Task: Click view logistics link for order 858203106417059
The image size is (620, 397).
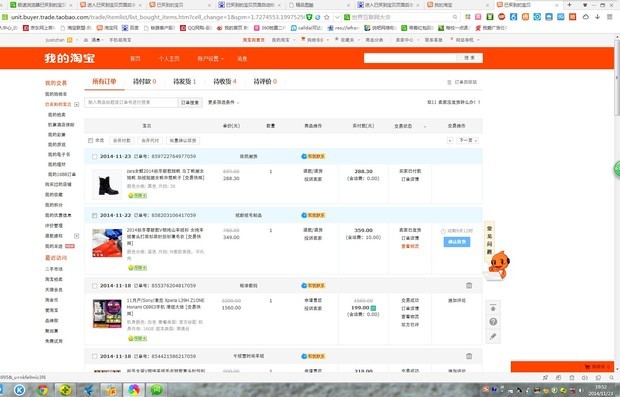Action: [410, 246]
